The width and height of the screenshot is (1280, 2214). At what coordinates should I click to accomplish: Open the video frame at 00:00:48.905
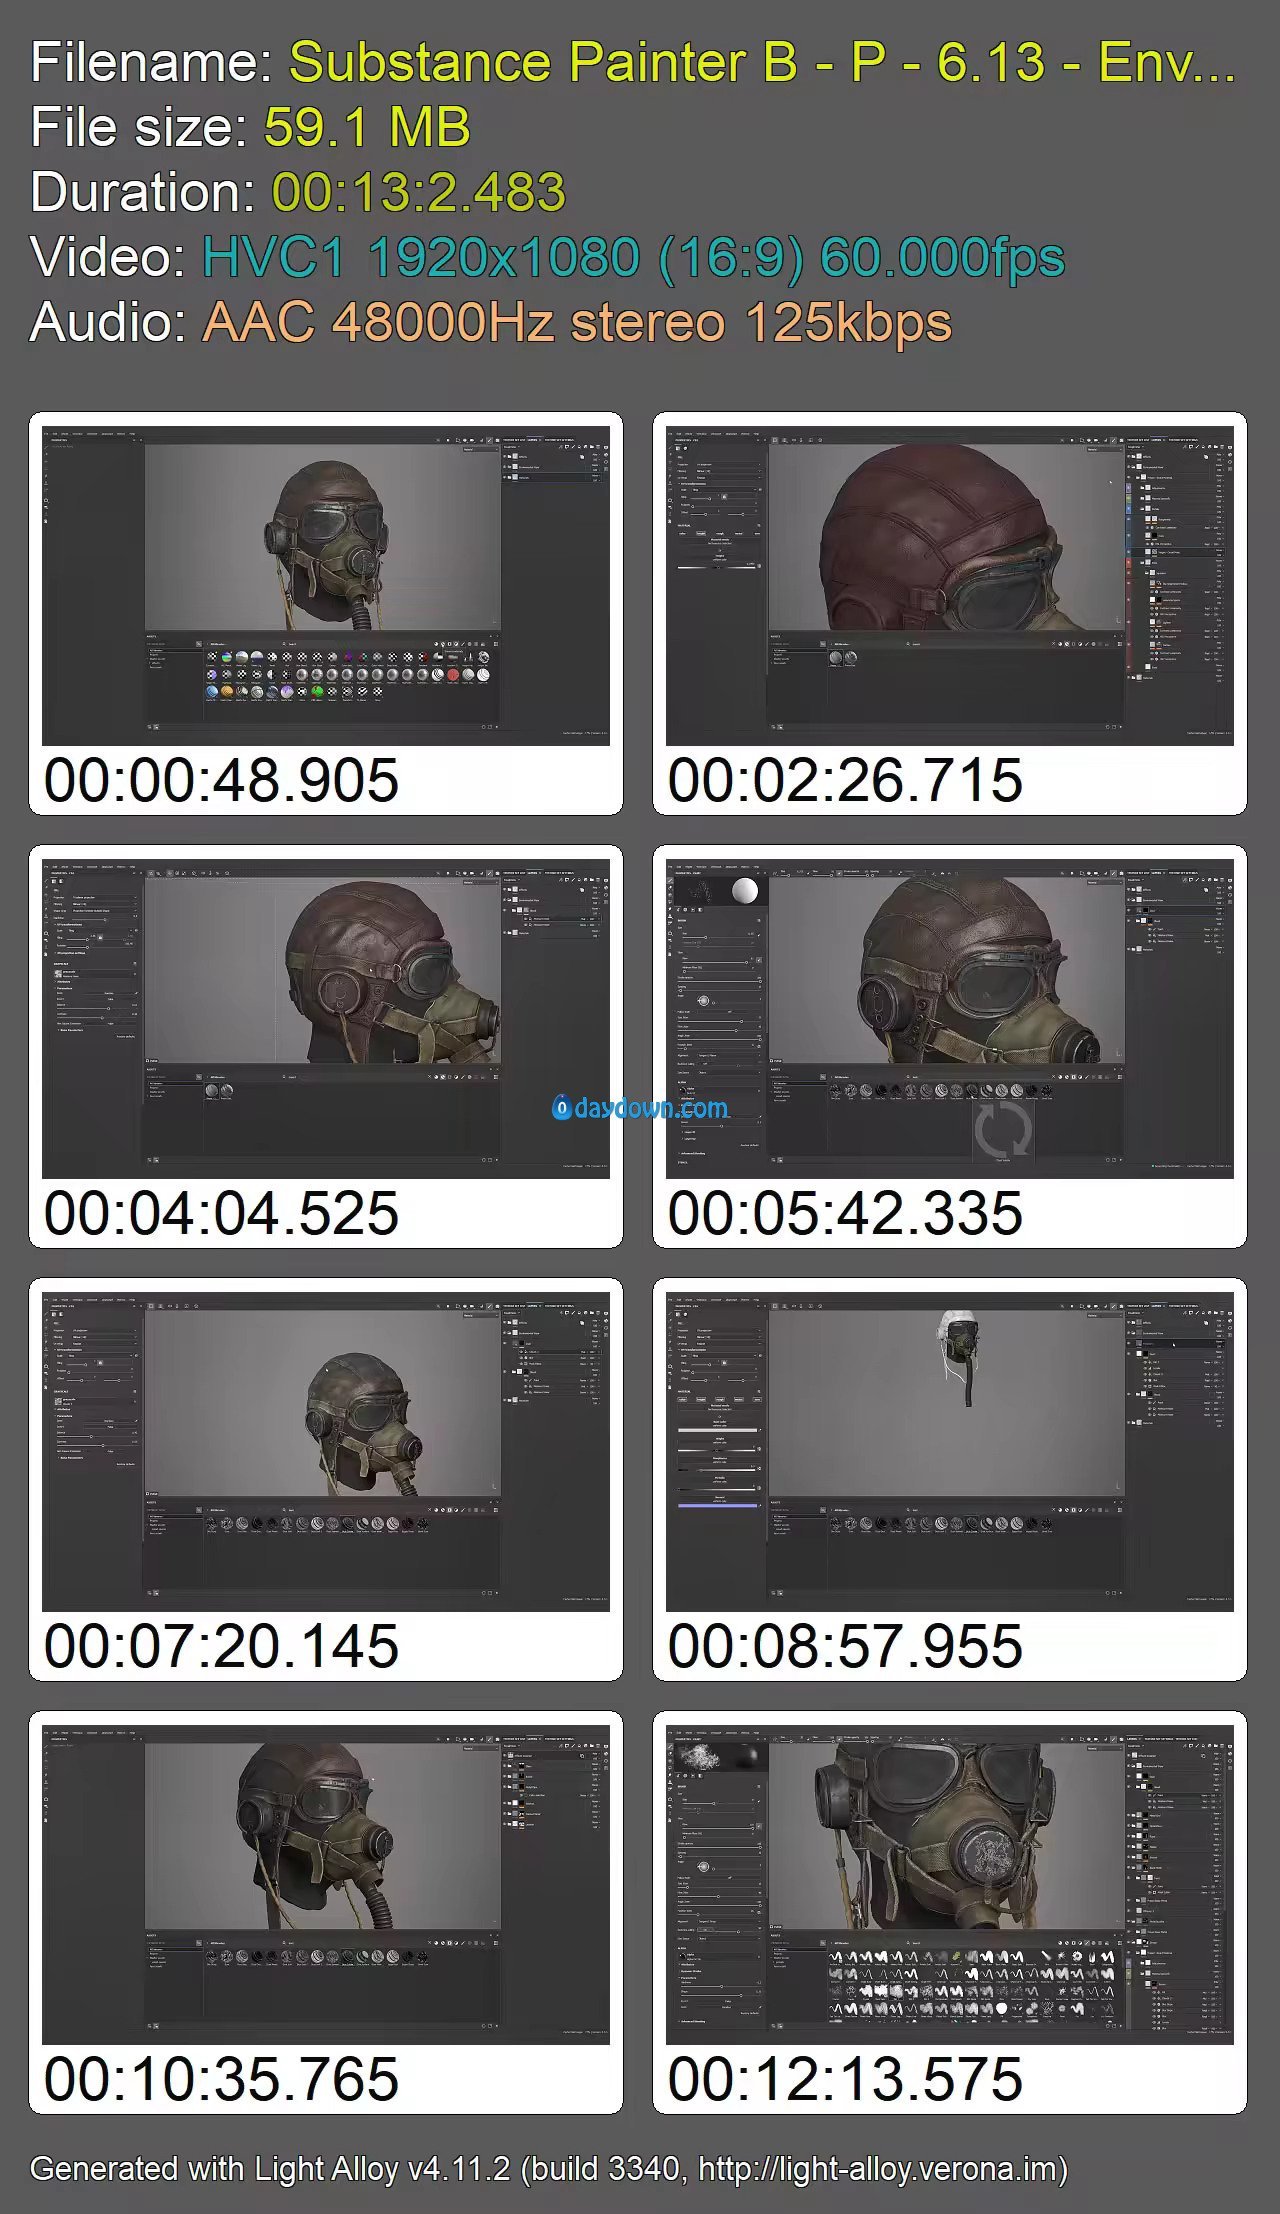(x=325, y=585)
